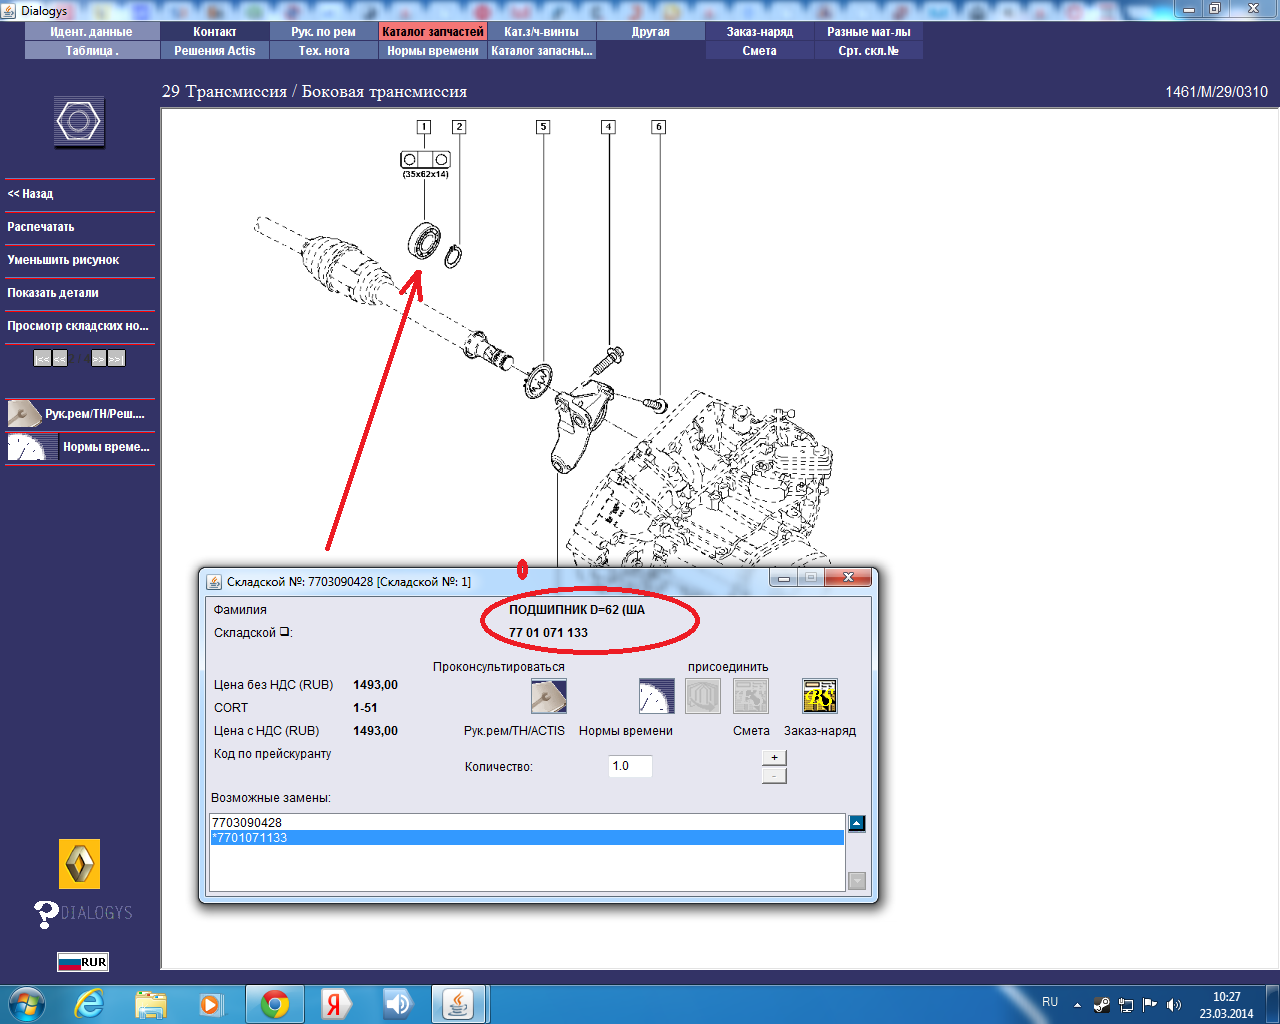Screen dimensions: 1280x1024
Task: Open the Java application on the taskbar
Action: 459,1004
